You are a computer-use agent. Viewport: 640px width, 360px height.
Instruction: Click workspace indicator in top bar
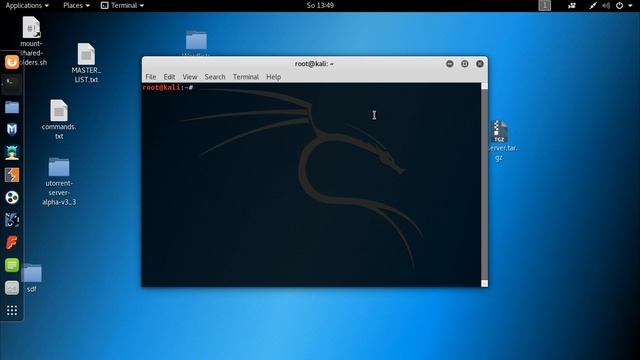pos(544,5)
